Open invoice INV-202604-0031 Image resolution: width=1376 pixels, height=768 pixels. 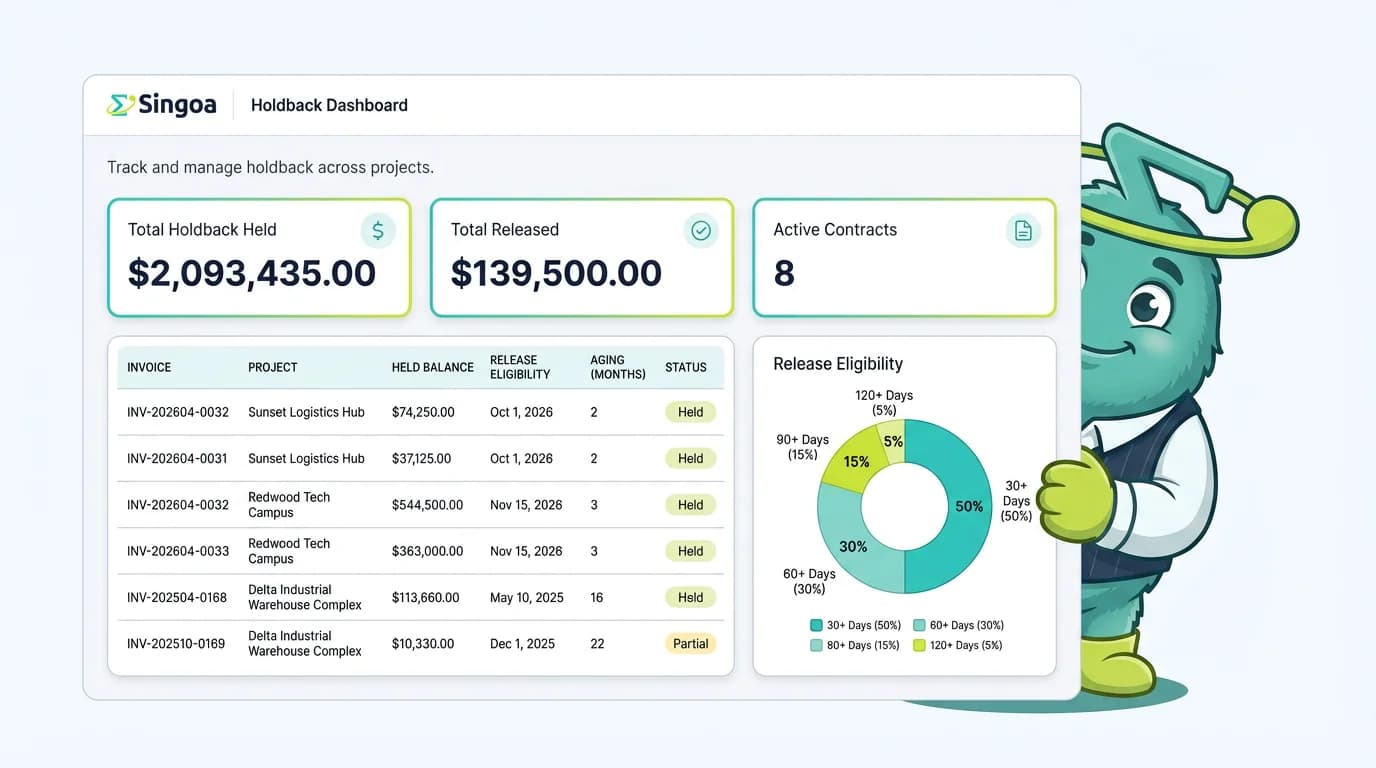(x=177, y=458)
